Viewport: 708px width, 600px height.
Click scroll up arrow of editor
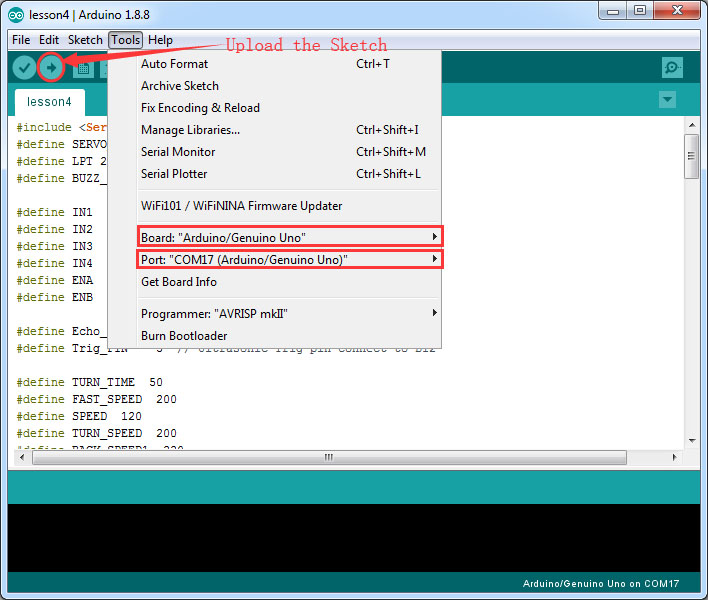(x=692, y=125)
